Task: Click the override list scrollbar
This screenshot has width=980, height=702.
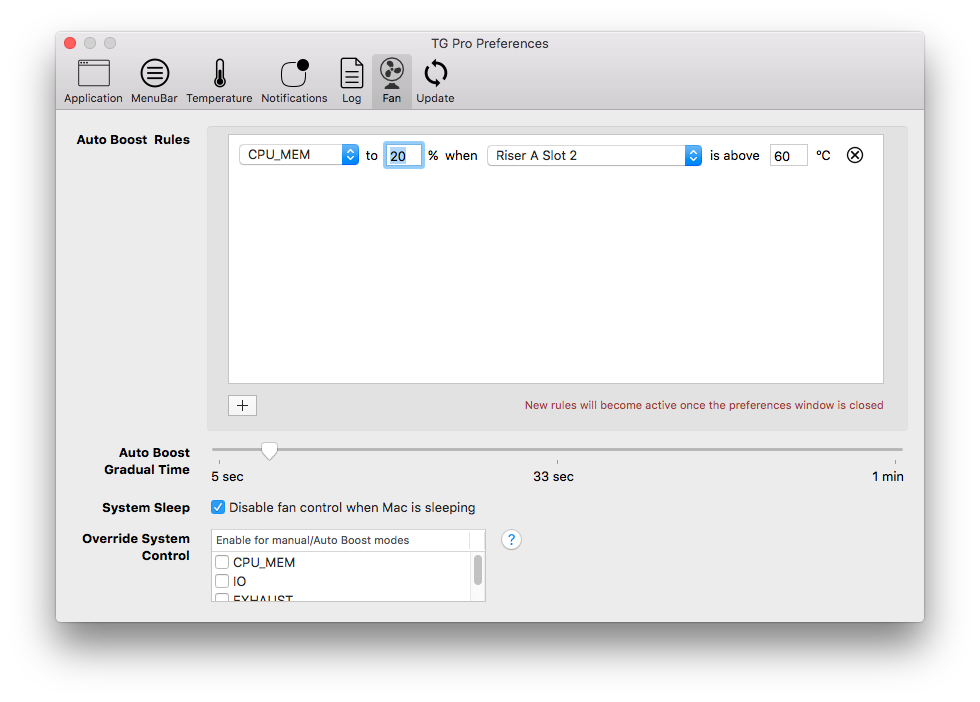Action: point(478,570)
